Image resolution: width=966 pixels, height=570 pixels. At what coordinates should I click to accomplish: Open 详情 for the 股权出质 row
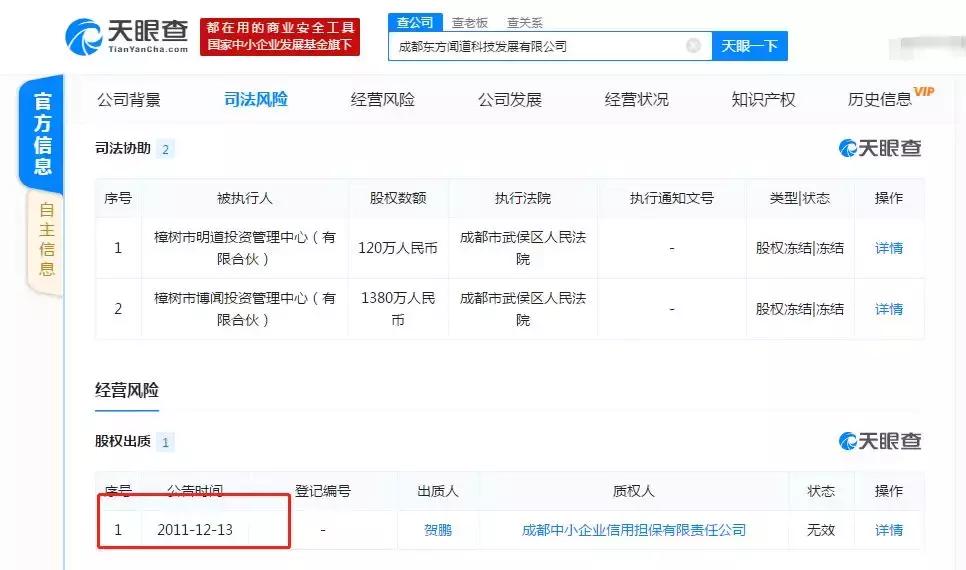pyautogui.click(x=889, y=530)
